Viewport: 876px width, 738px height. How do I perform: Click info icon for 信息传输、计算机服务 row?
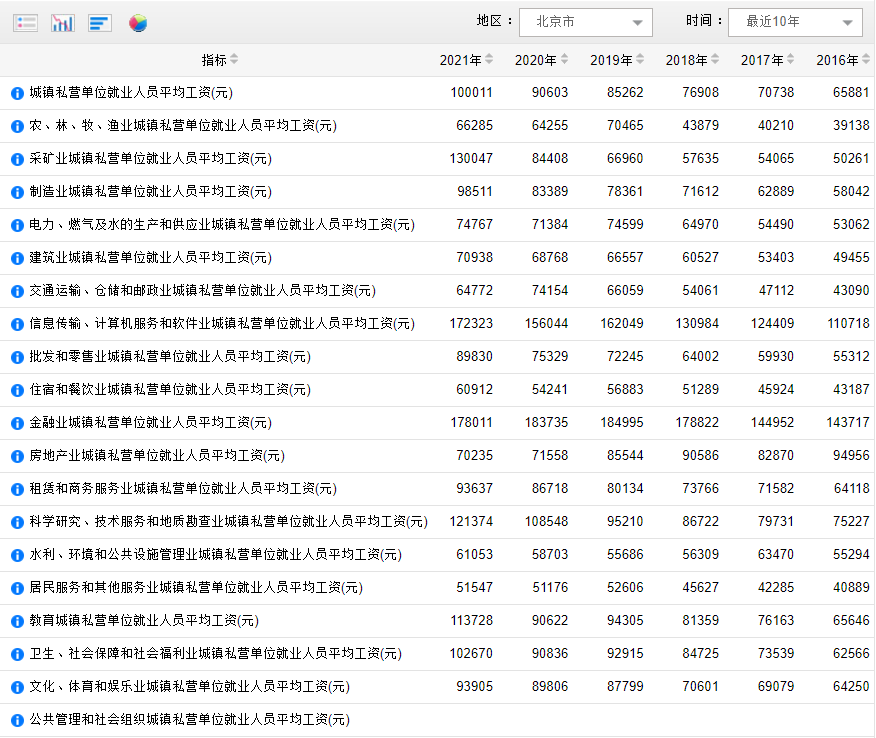pos(17,324)
